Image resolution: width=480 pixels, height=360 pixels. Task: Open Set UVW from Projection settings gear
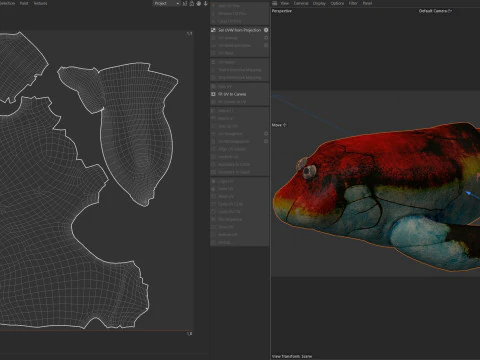[266, 30]
